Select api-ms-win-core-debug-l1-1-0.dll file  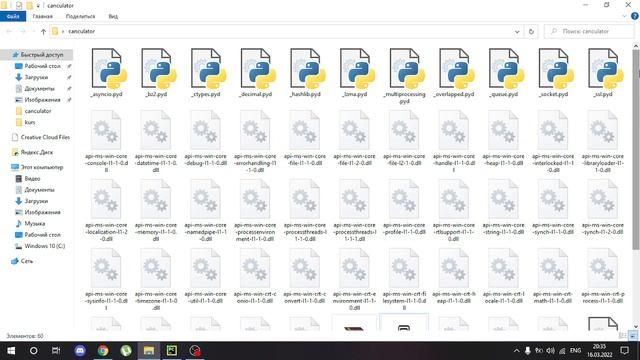point(205,138)
